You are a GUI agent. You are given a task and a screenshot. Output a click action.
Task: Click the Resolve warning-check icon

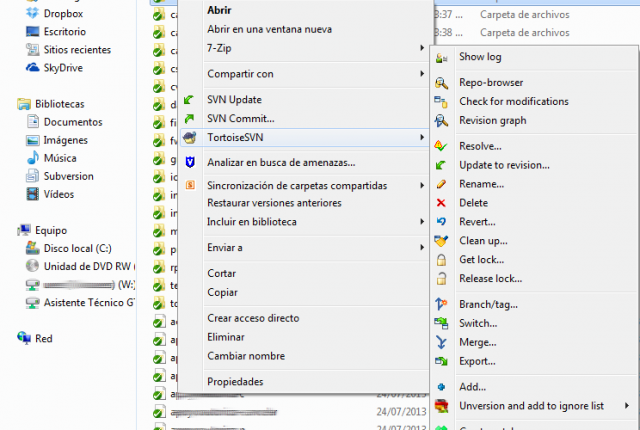click(x=441, y=146)
